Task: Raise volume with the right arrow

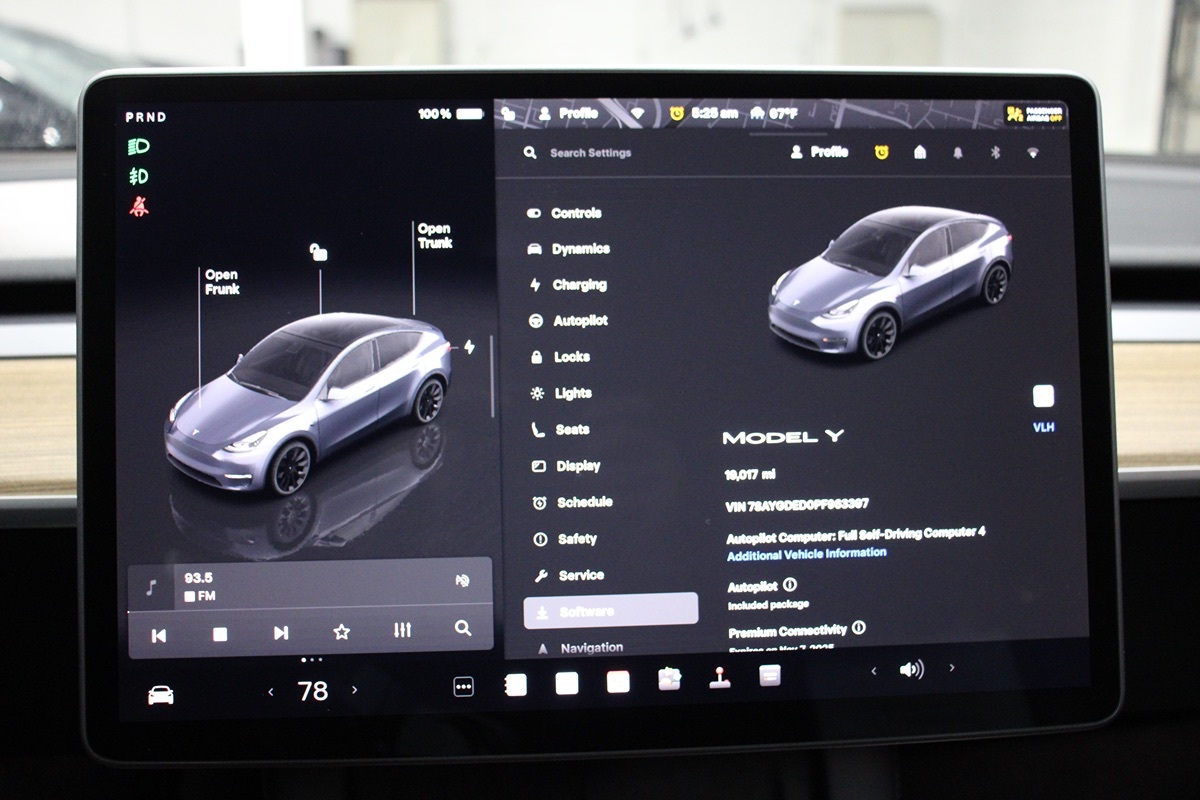Action: click(952, 668)
